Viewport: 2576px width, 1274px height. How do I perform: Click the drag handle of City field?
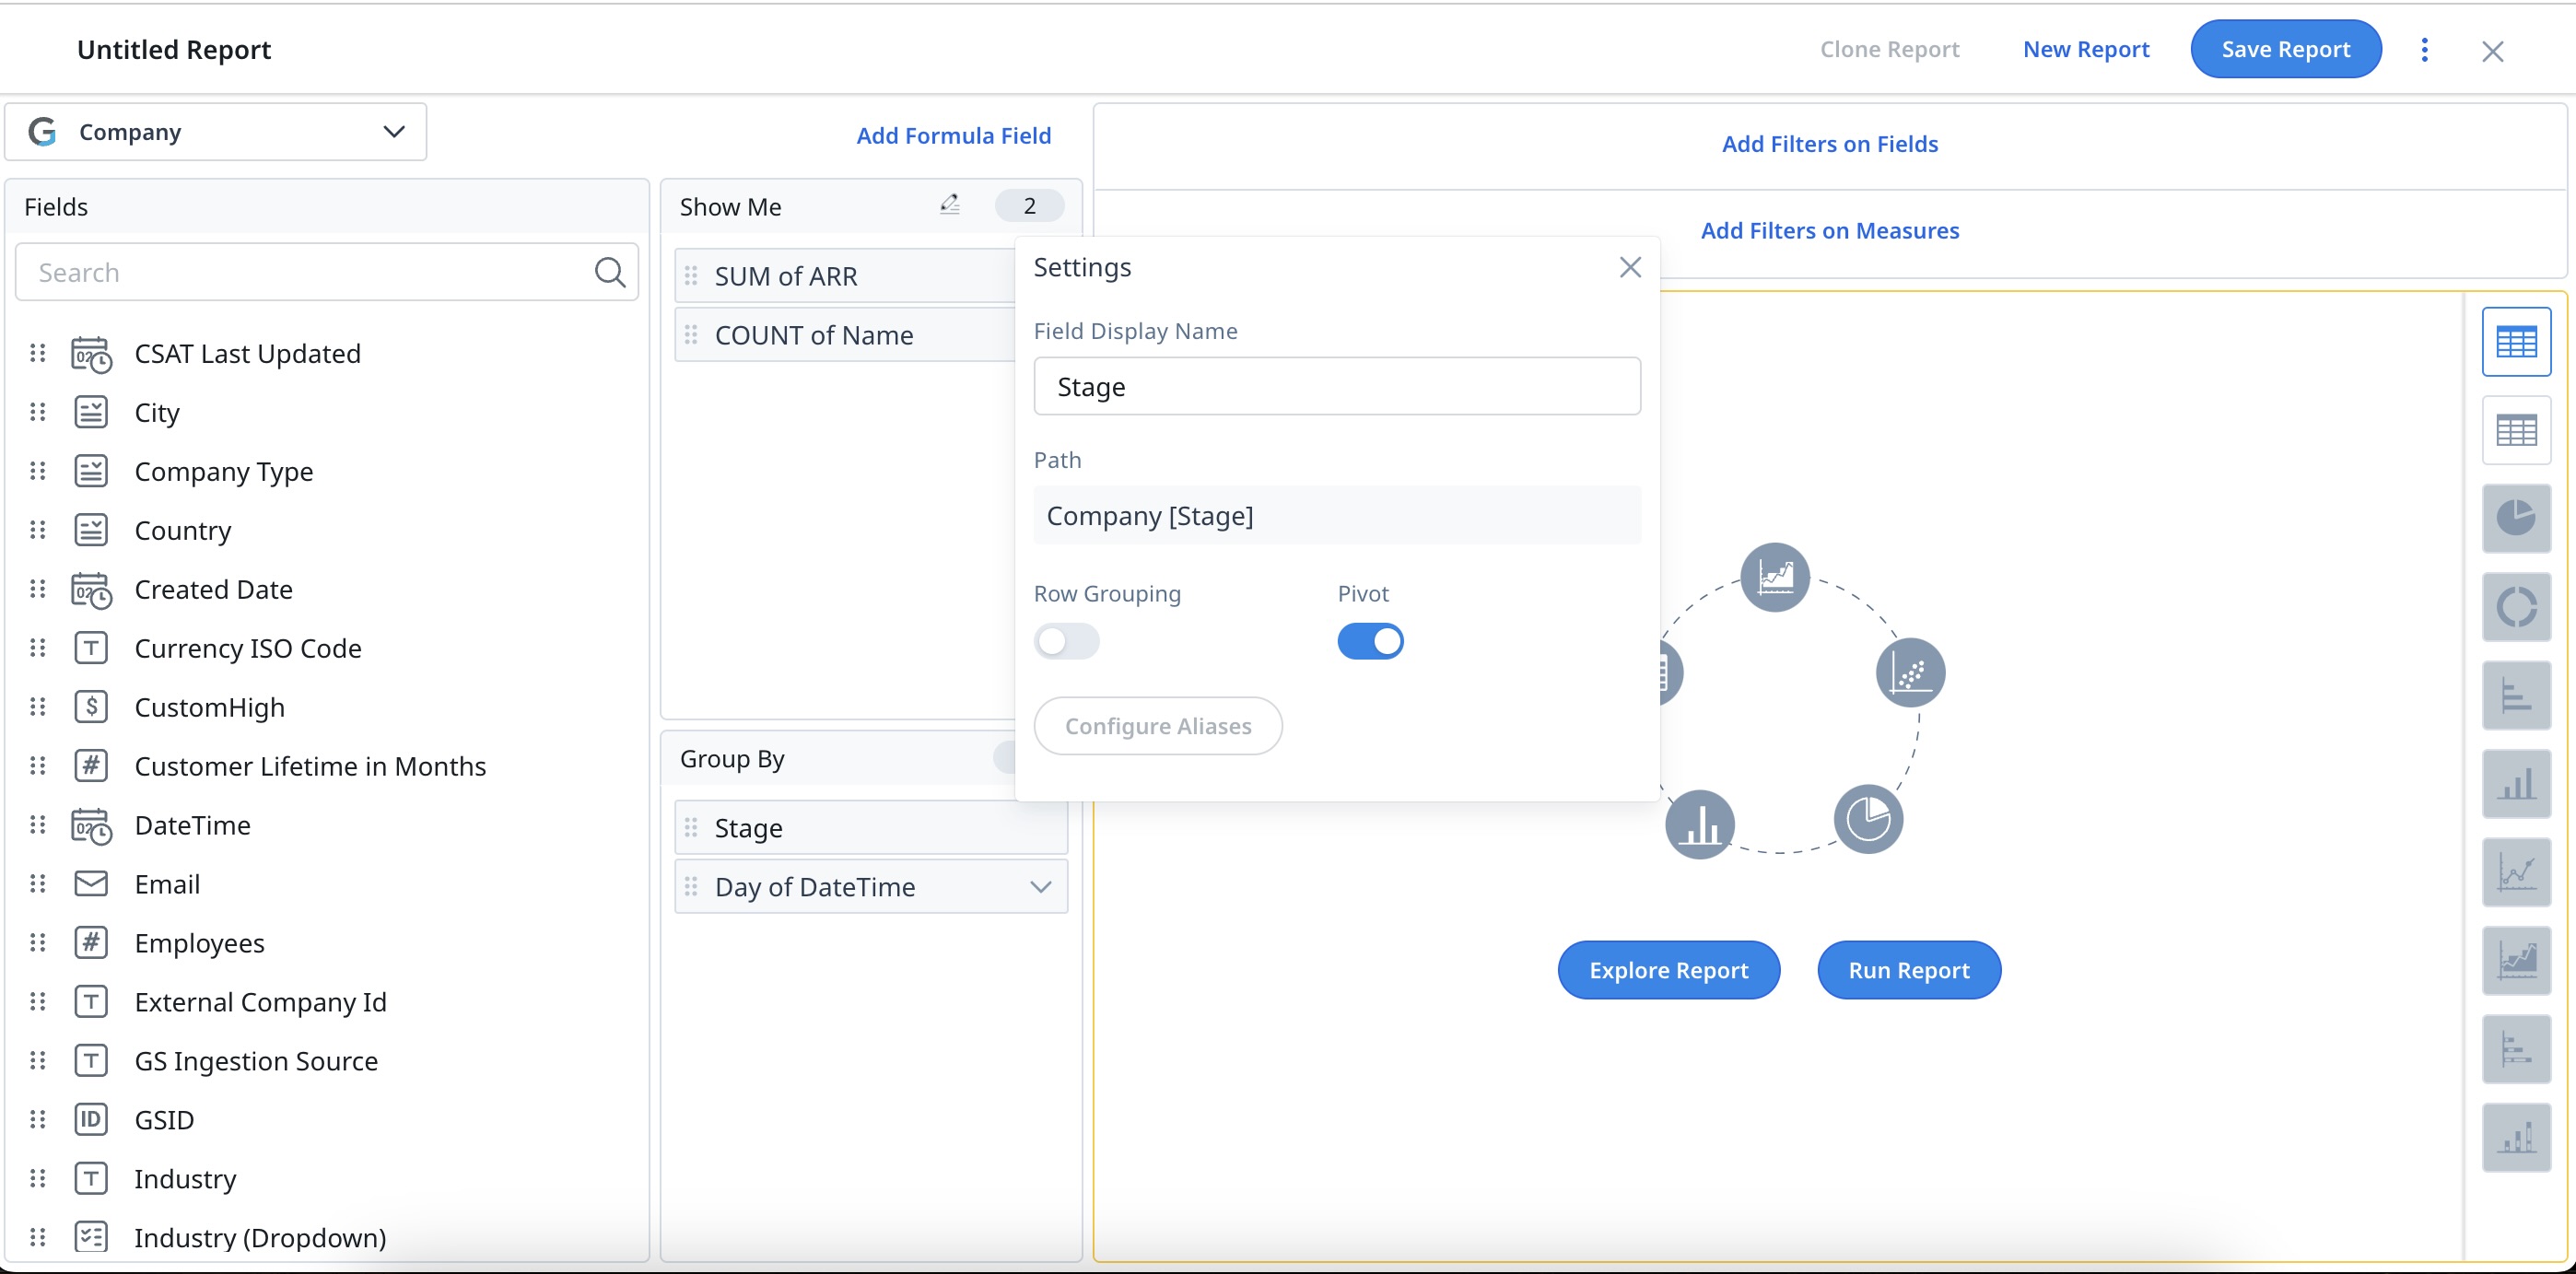[38, 412]
